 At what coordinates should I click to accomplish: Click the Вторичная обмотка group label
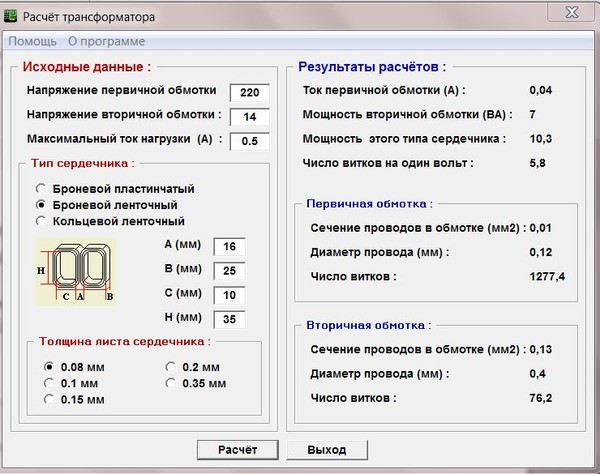pyautogui.click(x=368, y=325)
